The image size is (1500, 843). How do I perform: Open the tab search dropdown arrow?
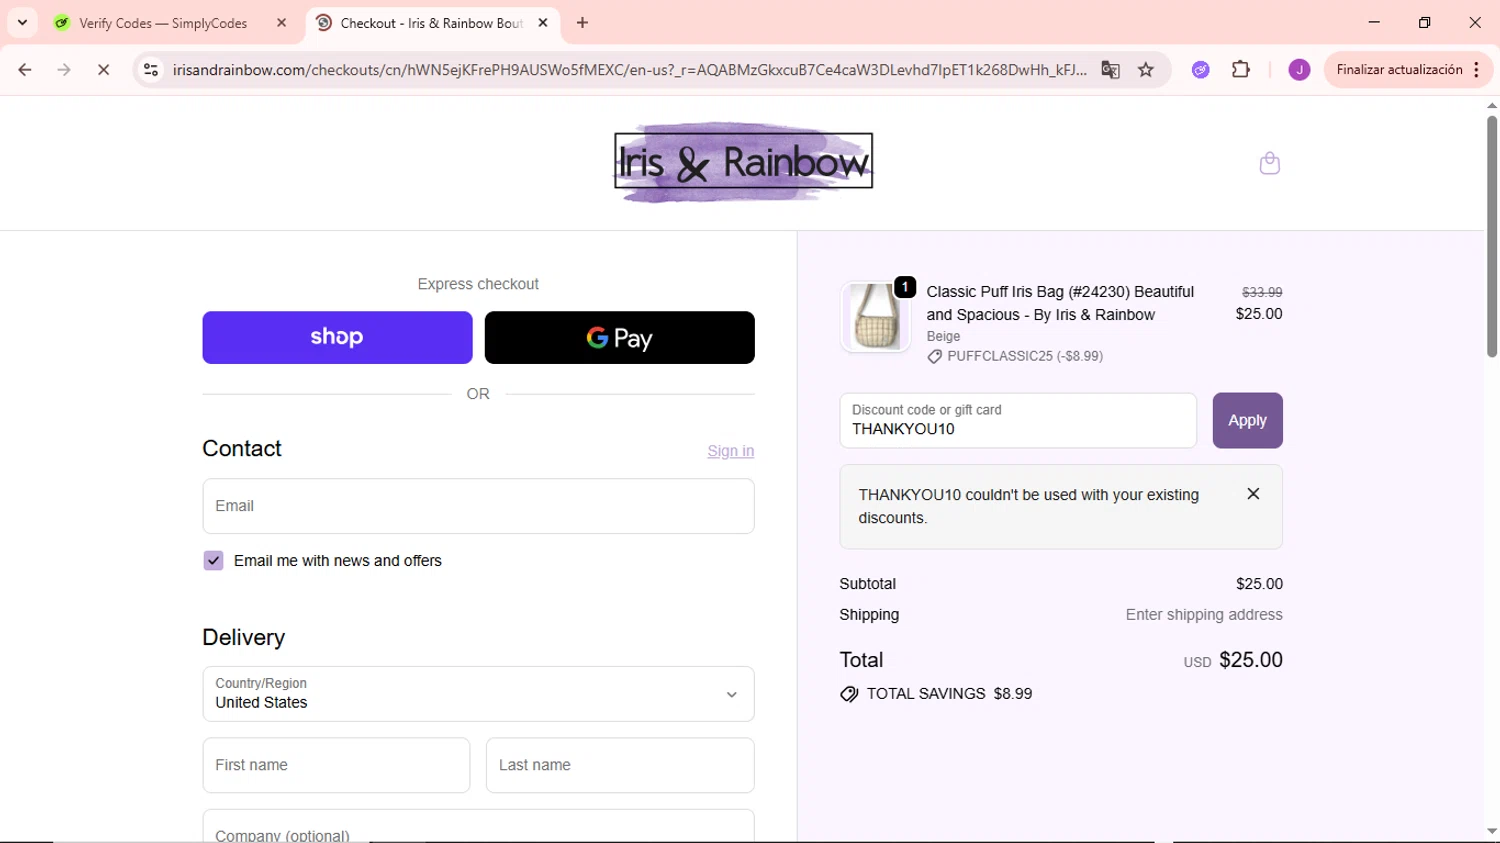[x=22, y=22]
